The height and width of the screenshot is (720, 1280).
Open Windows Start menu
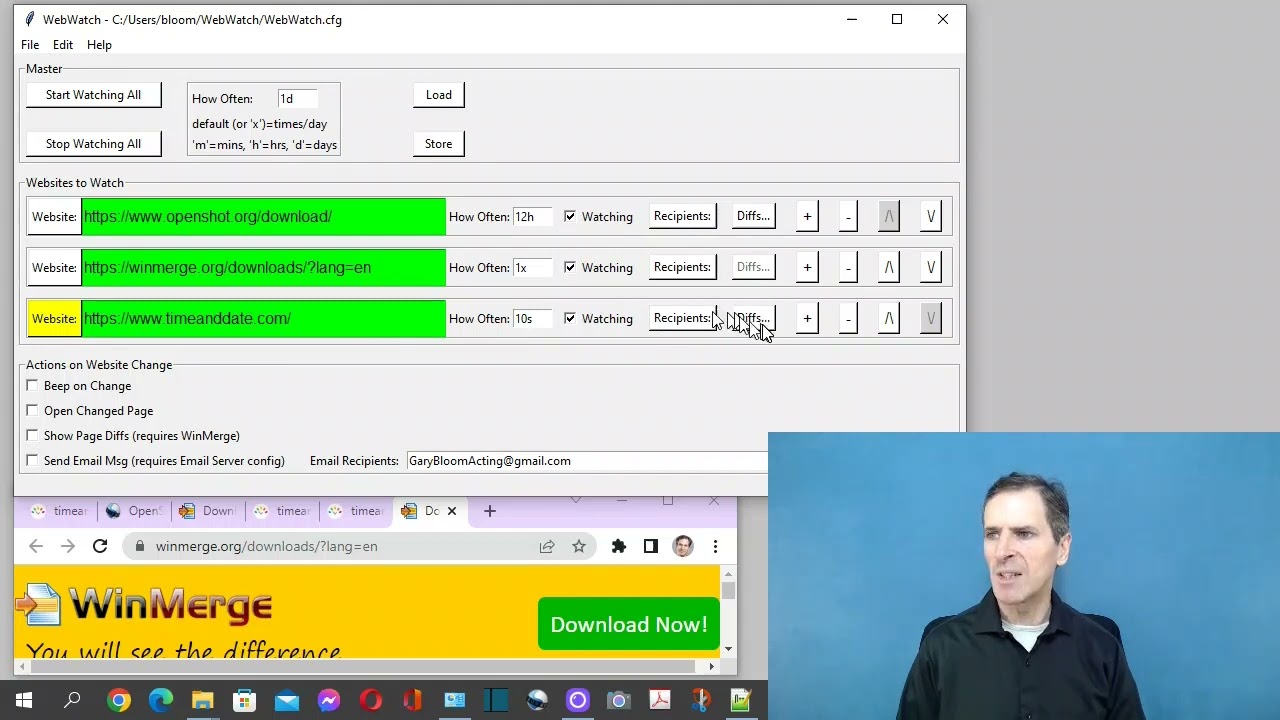24,701
